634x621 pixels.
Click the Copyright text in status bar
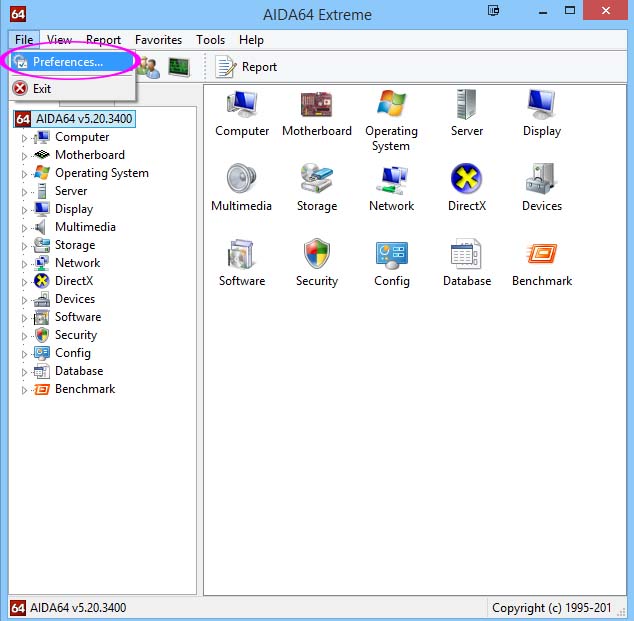pyautogui.click(x=551, y=608)
